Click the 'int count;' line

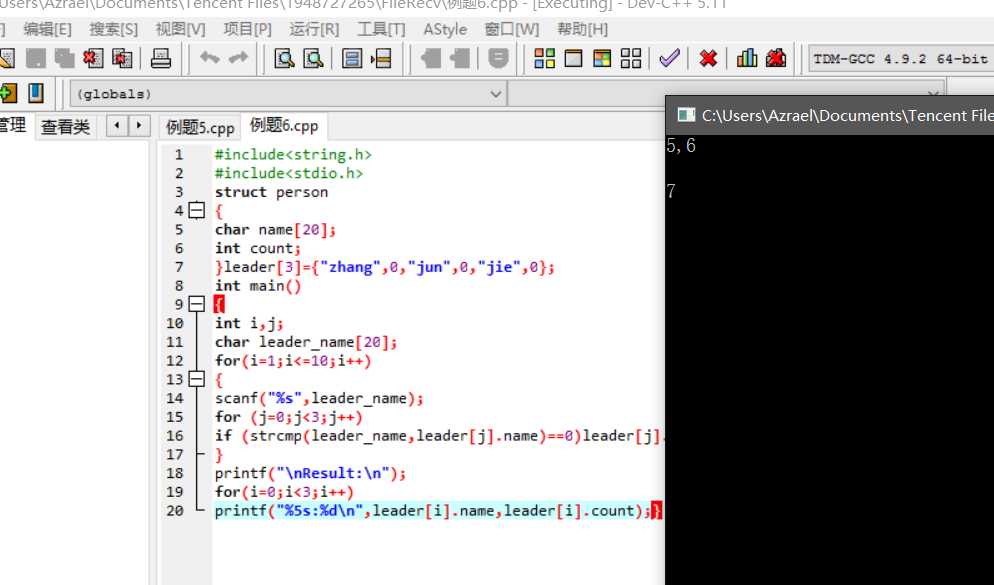(x=257, y=248)
